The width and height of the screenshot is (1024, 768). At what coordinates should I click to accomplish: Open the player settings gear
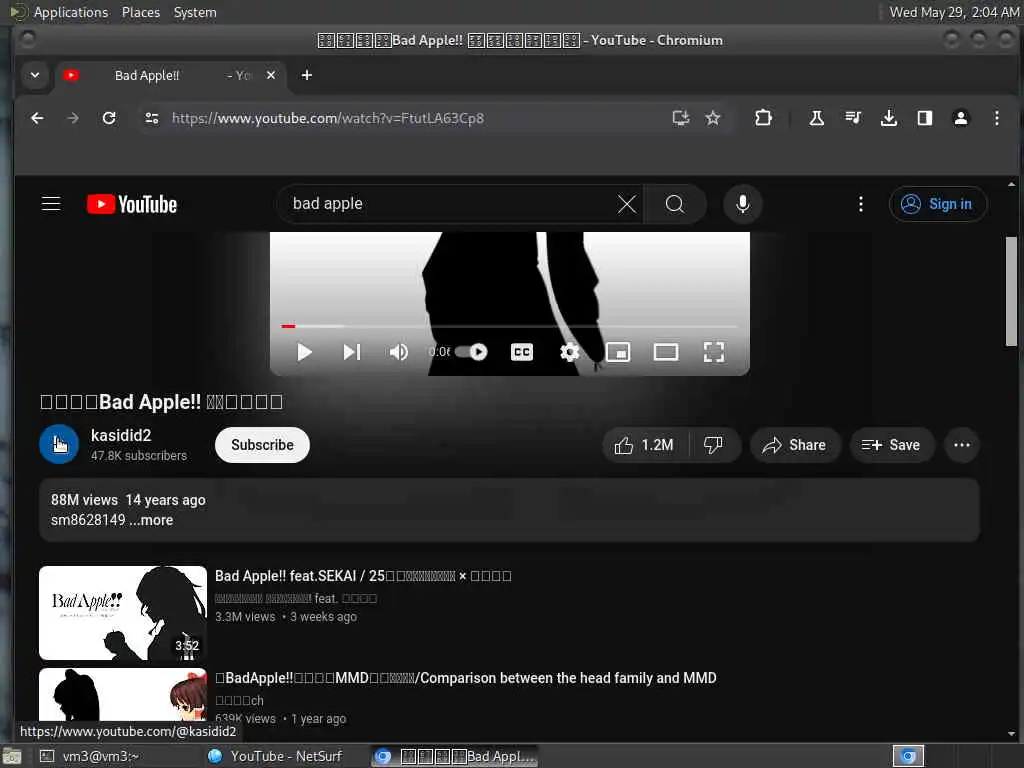click(569, 352)
